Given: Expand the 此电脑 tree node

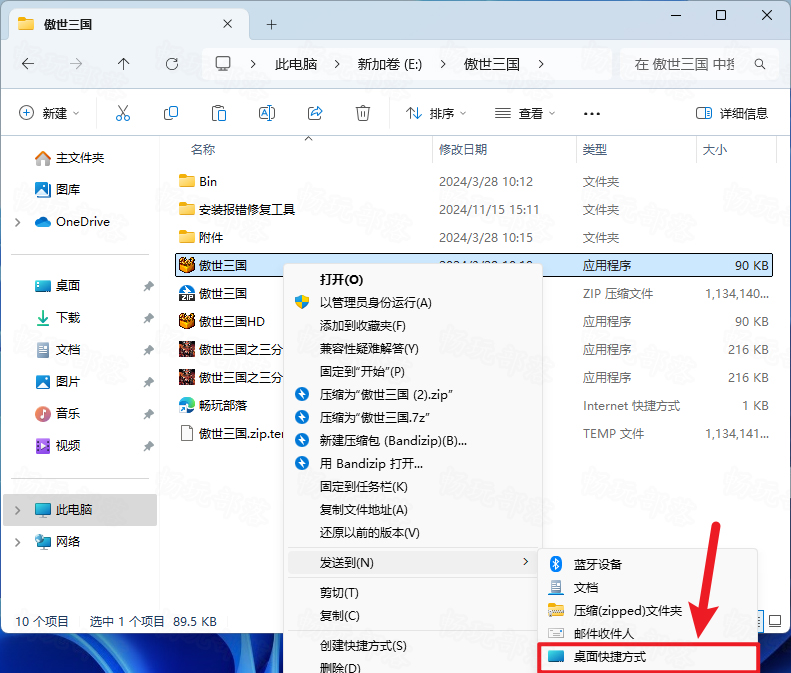Looking at the screenshot, I should click(18, 510).
